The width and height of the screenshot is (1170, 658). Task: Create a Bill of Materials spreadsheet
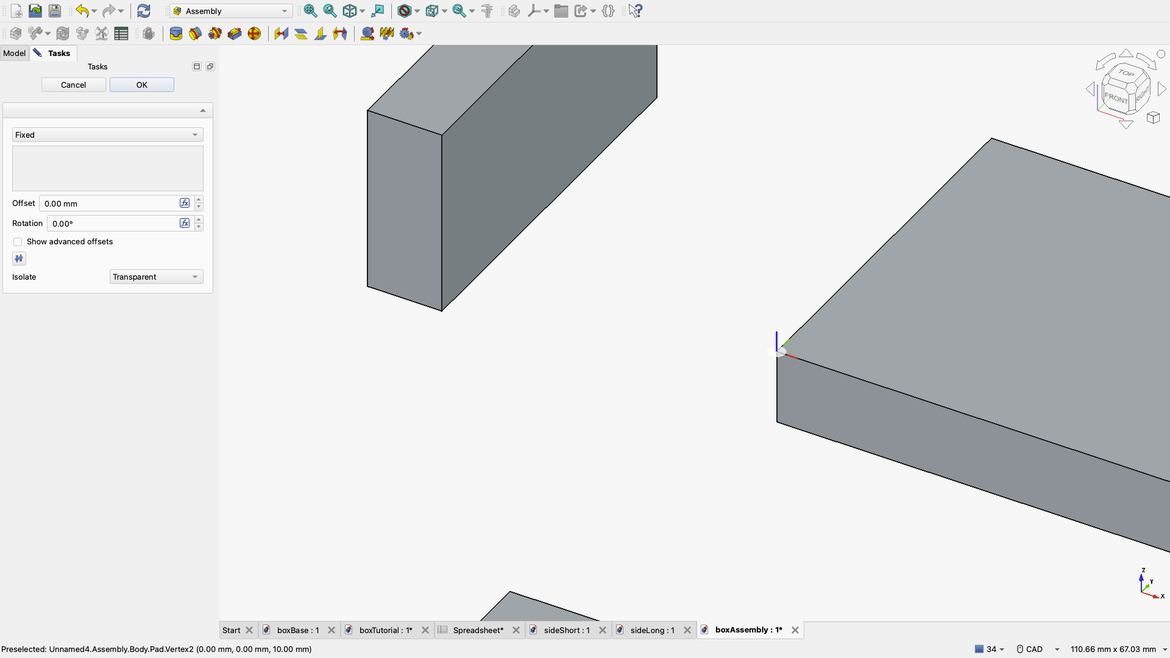click(120, 33)
